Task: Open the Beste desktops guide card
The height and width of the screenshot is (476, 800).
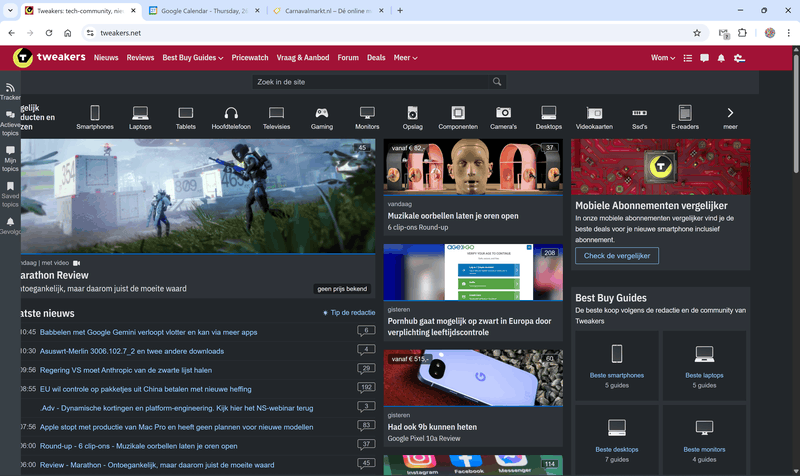Action: point(617,440)
